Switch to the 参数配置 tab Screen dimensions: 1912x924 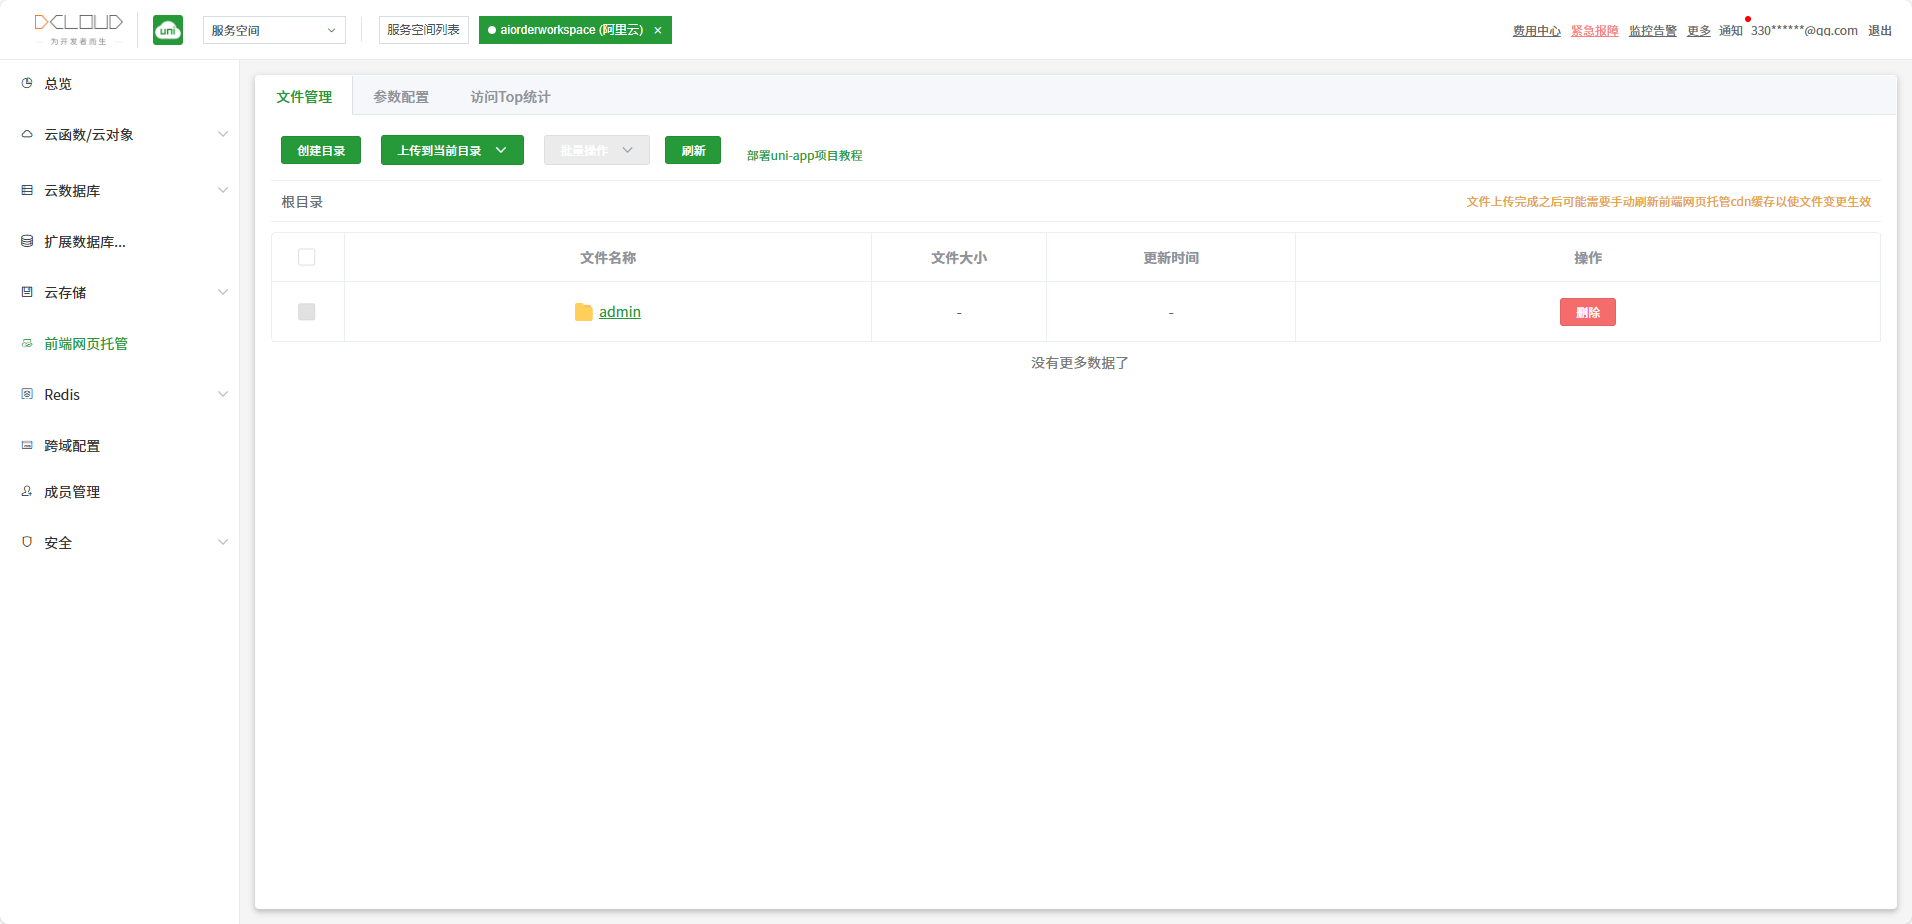coord(401,97)
